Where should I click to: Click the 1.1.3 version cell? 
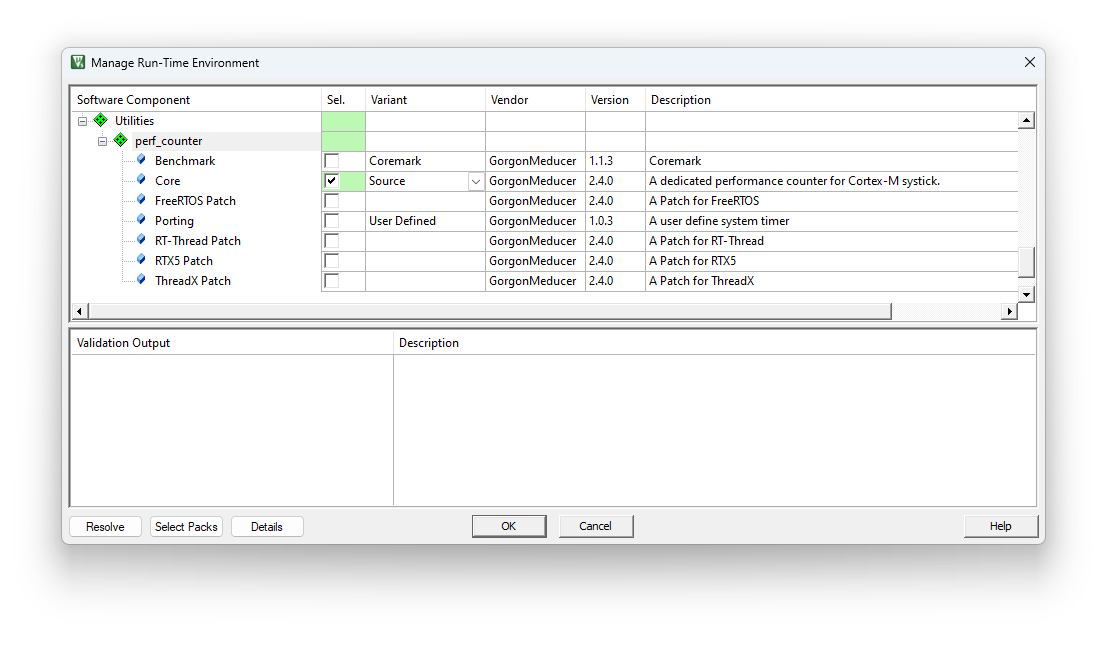[615, 161]
